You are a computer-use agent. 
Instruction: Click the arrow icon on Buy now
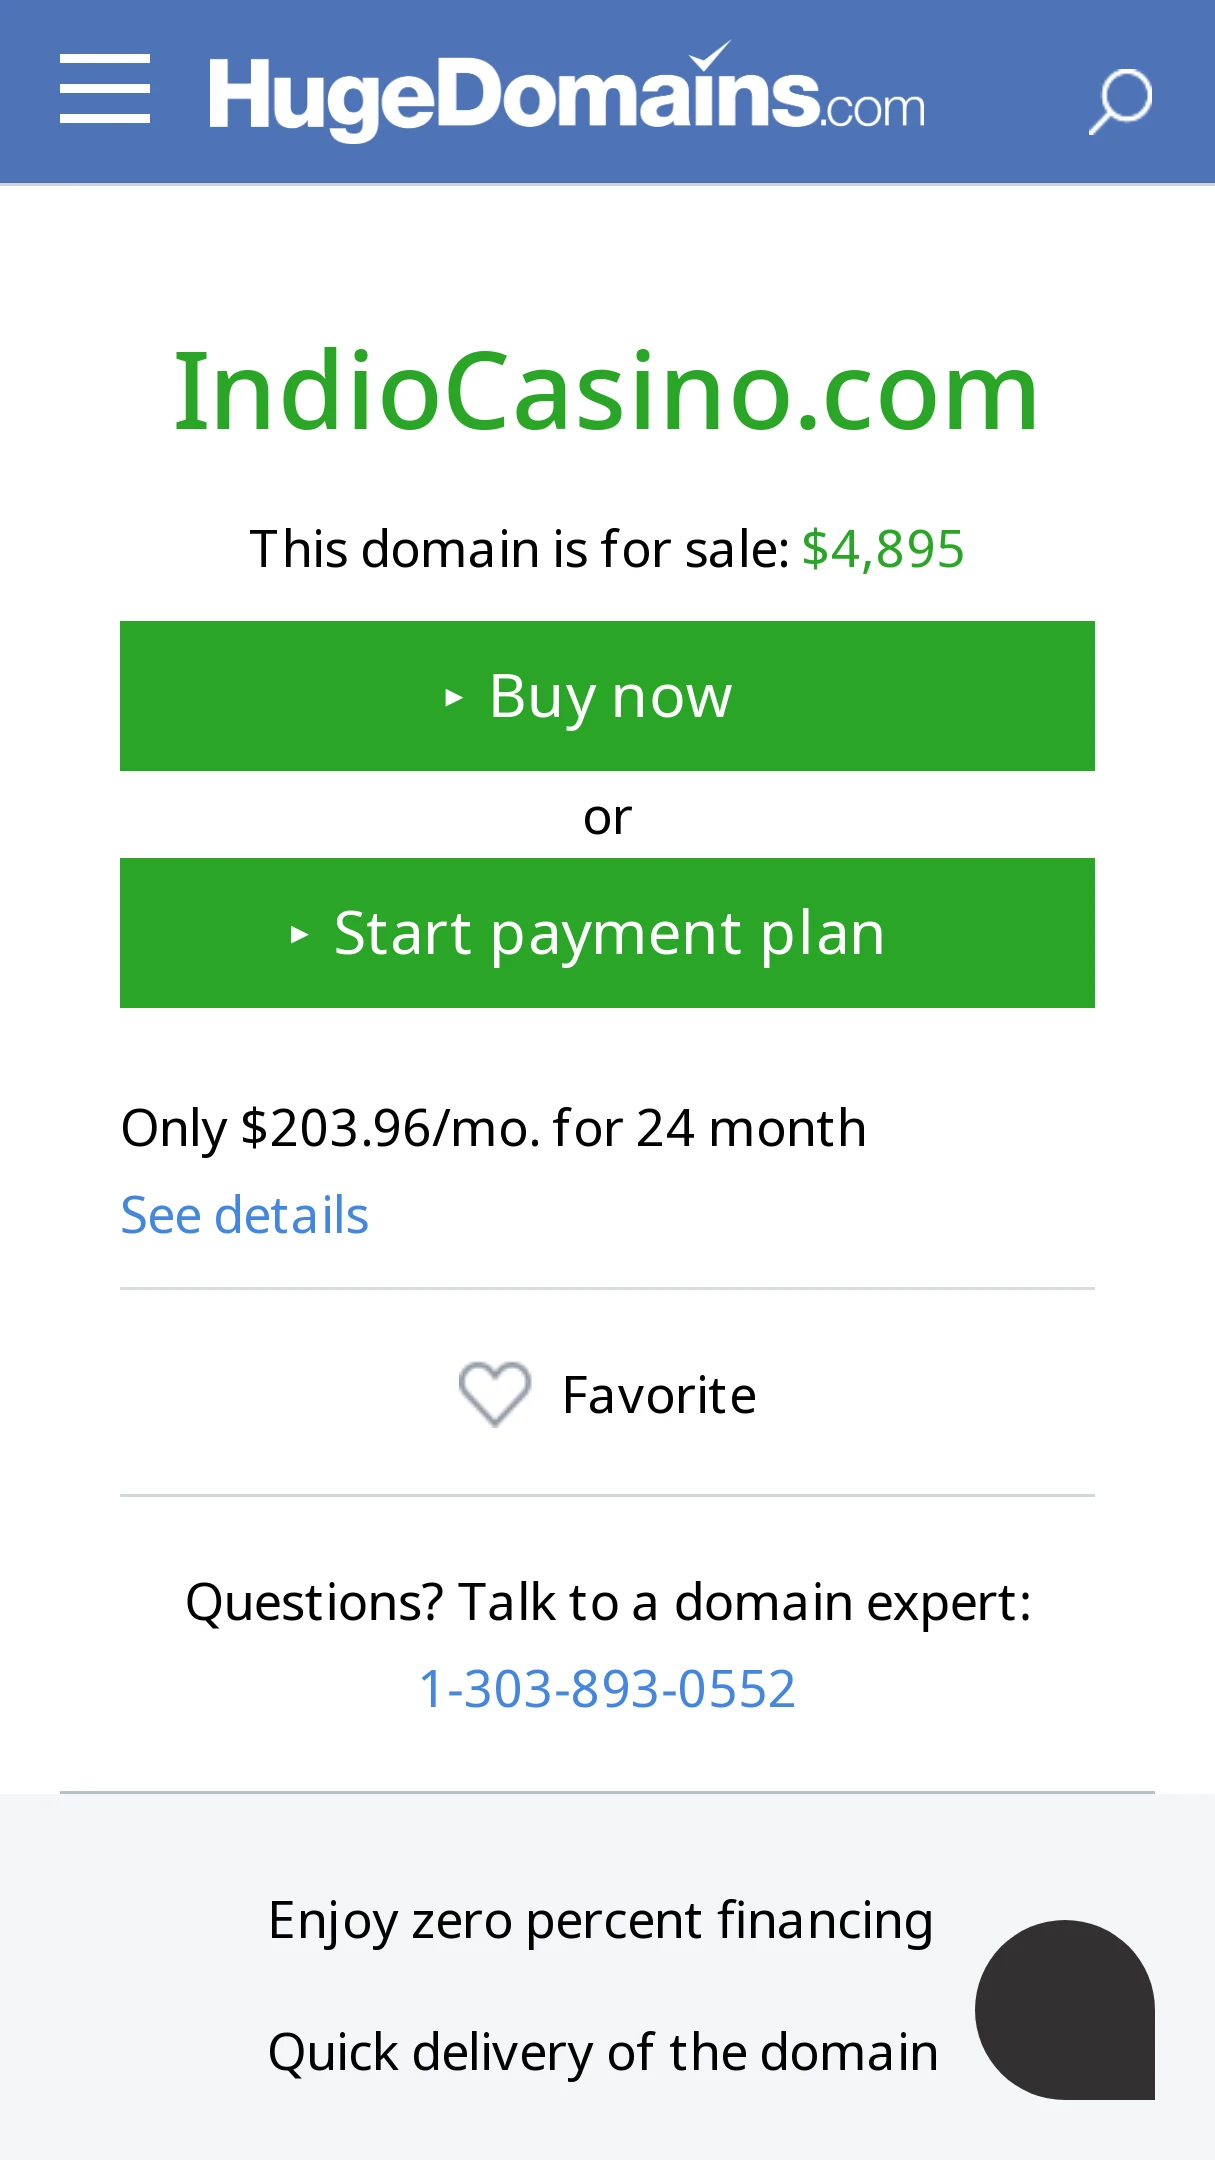453,697
